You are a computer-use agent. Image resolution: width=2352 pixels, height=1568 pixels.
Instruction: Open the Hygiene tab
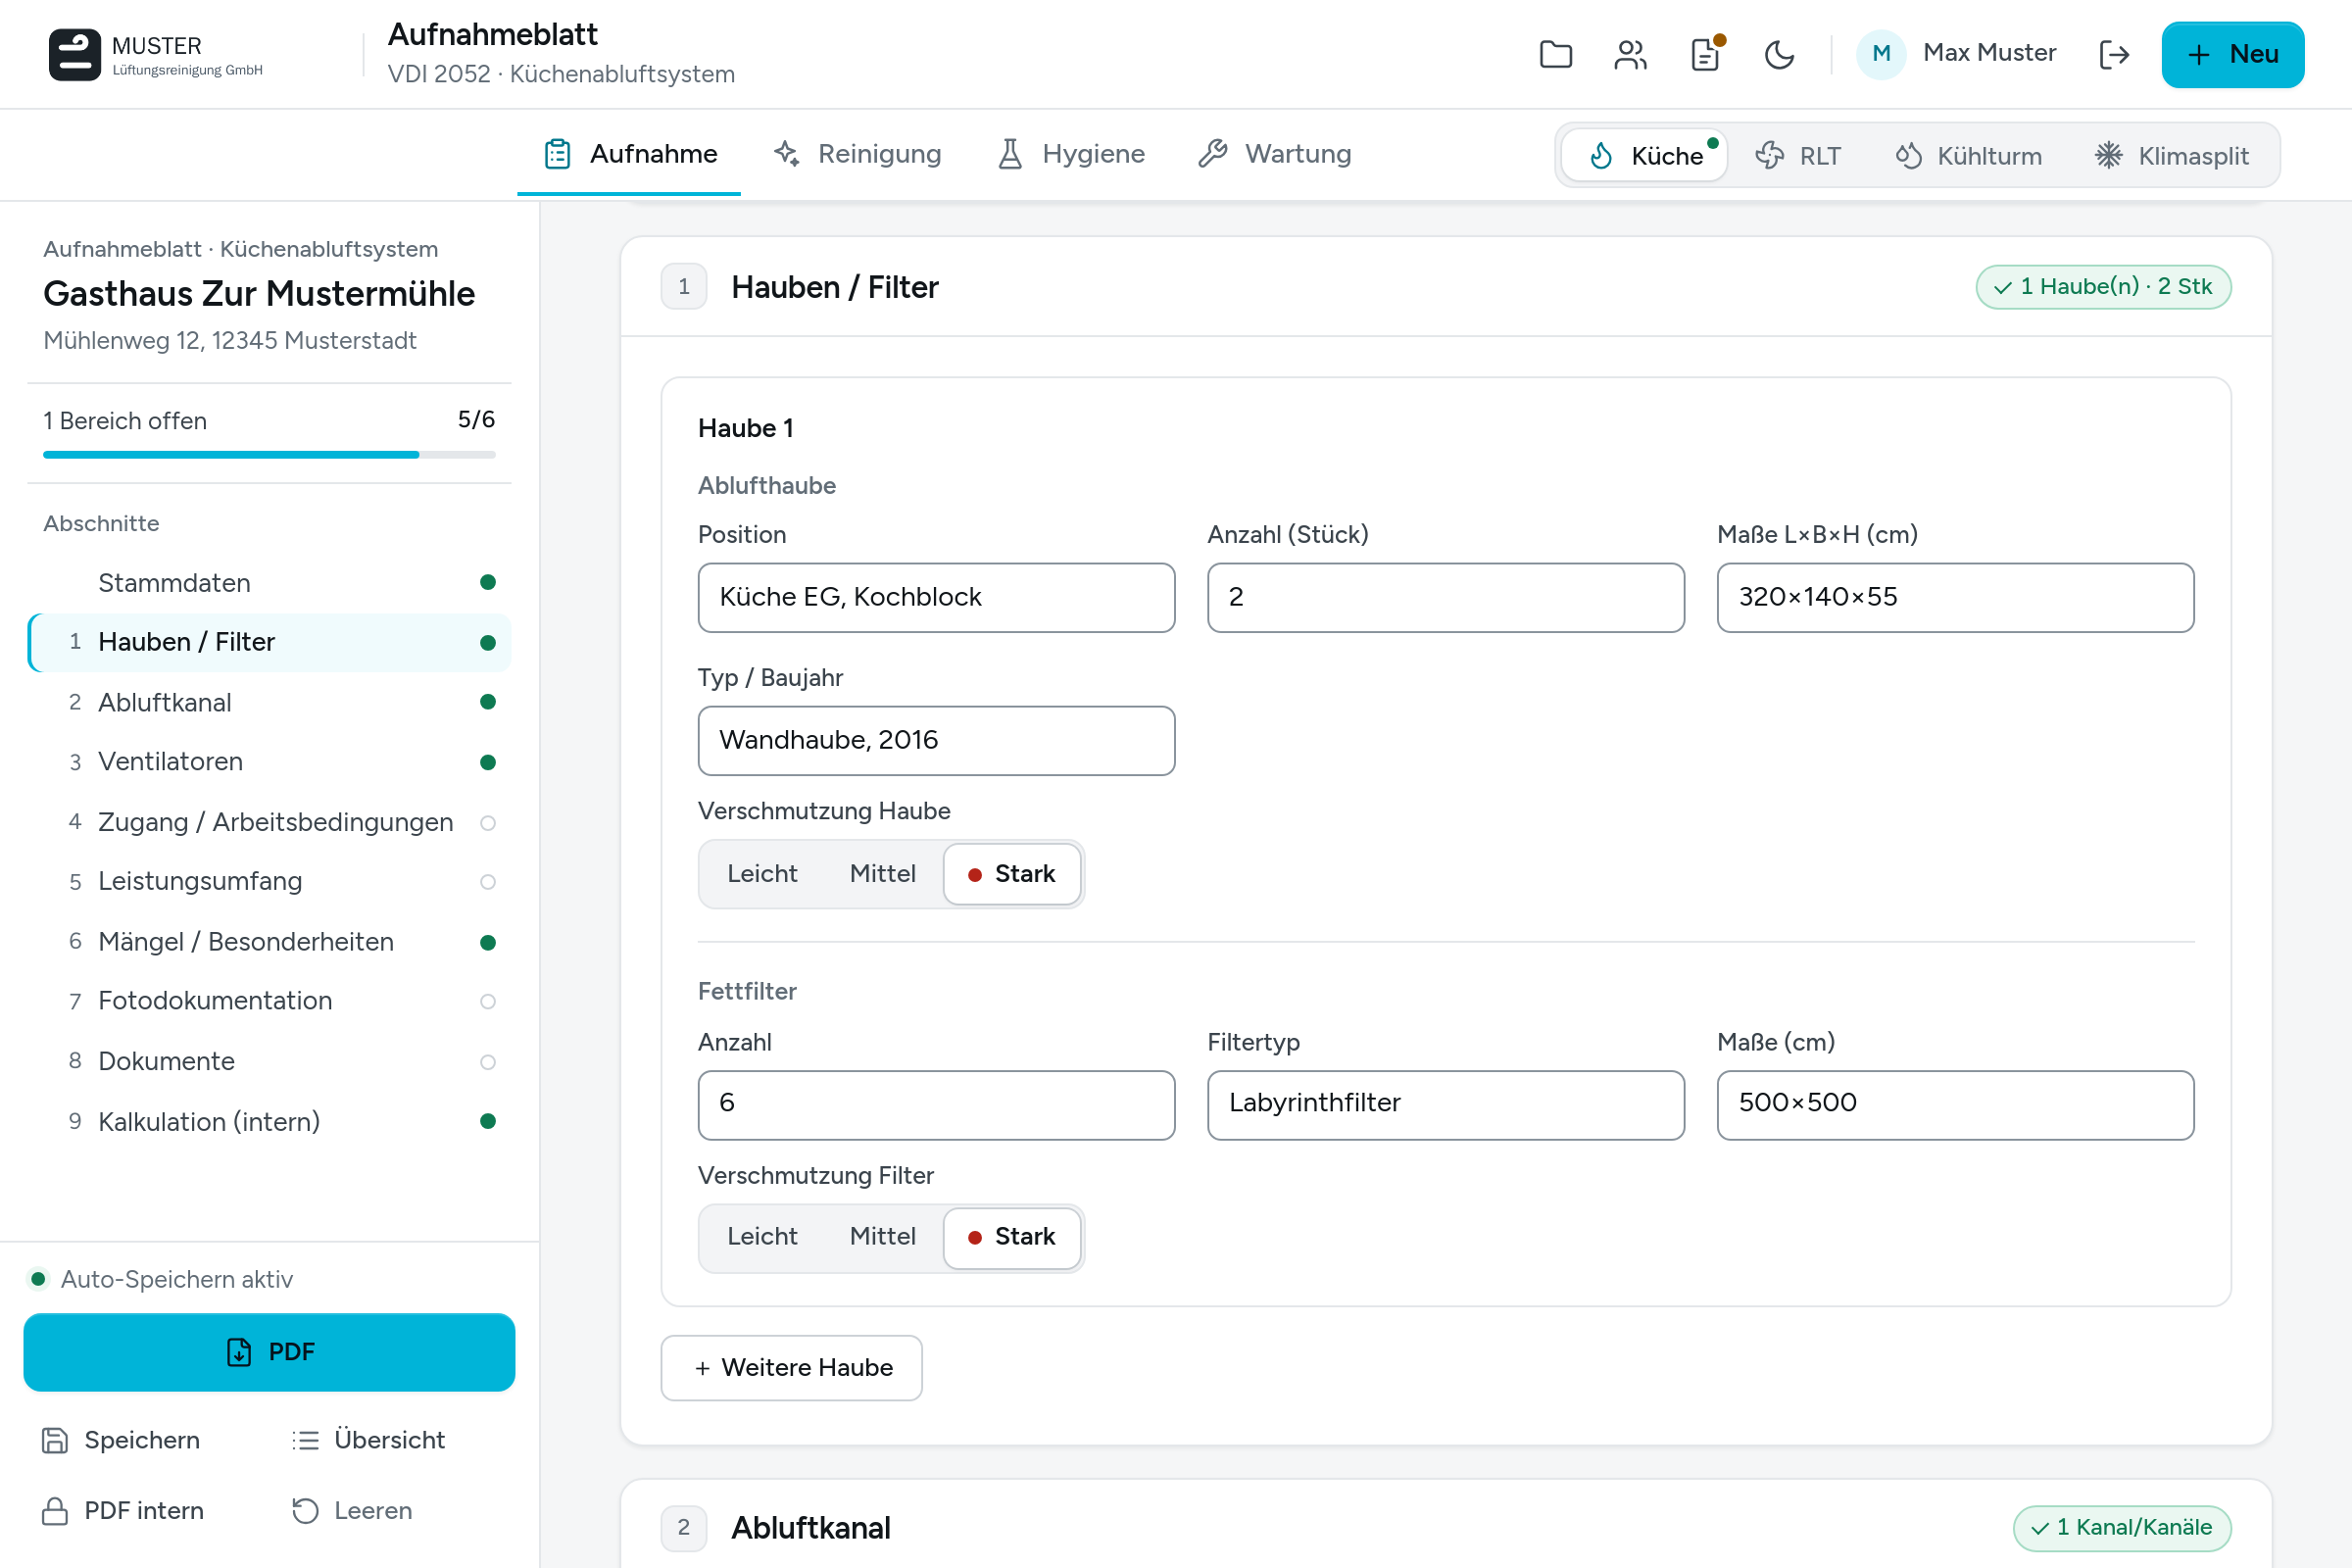pos(1071,154)
